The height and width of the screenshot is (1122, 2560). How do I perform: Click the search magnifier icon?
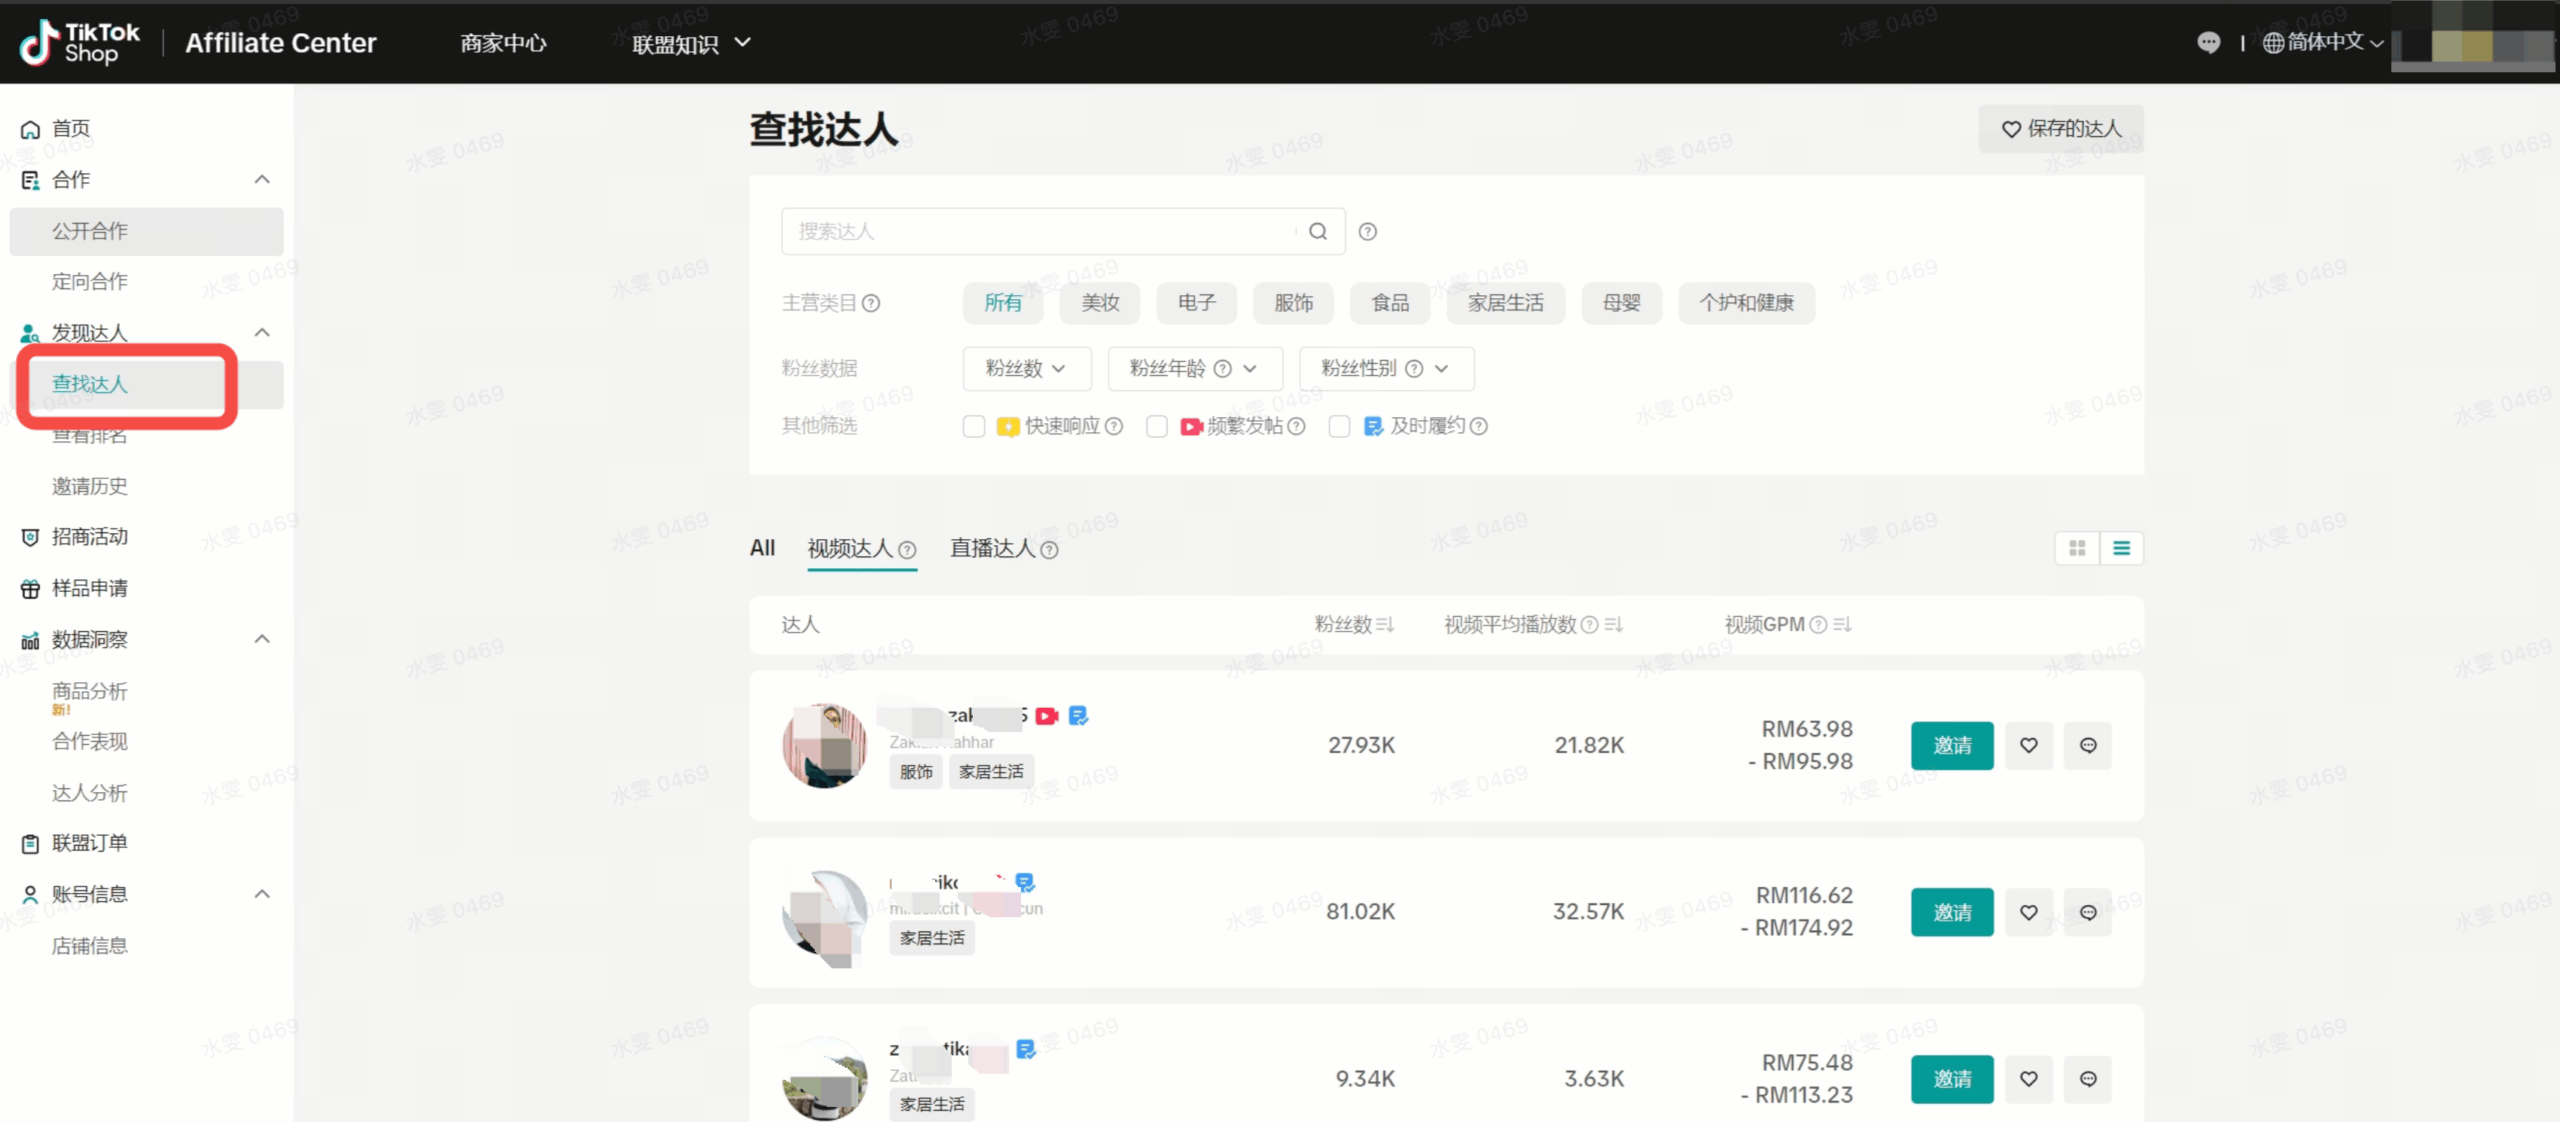[1317, 231]
